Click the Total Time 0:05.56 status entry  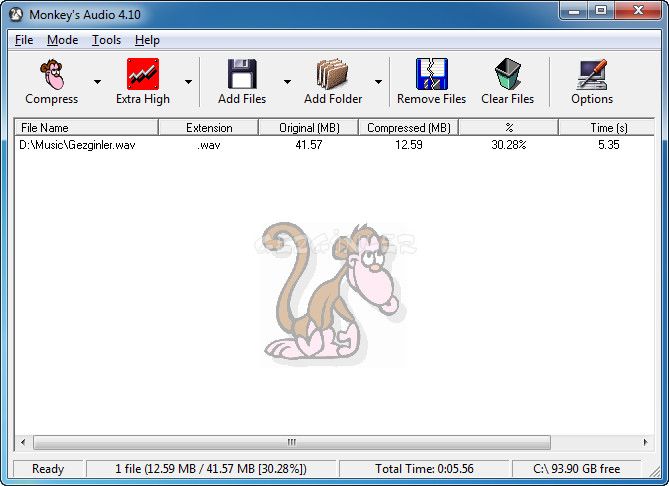(424, 469)
